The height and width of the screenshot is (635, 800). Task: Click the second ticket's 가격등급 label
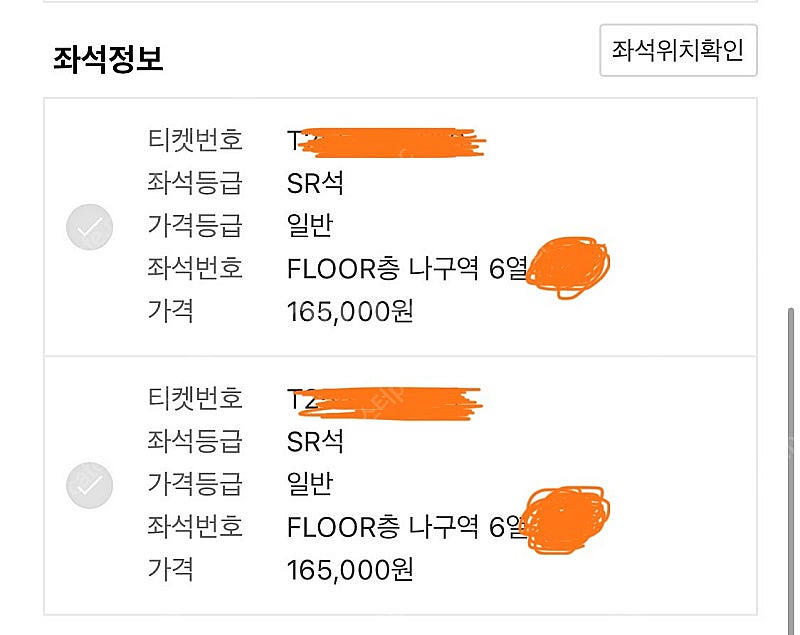coord(194,484)
